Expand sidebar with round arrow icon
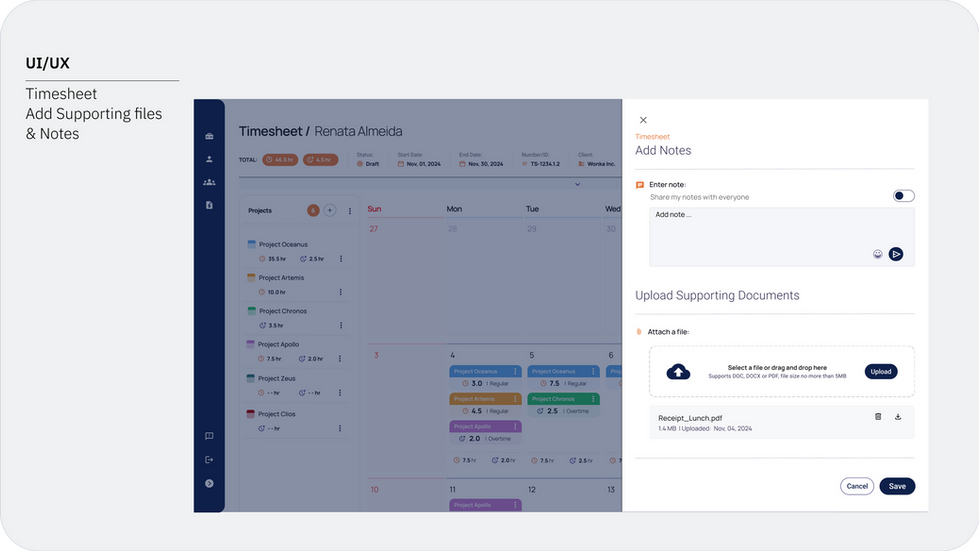Viewport: 979px width, 551px height. [209, 484]
